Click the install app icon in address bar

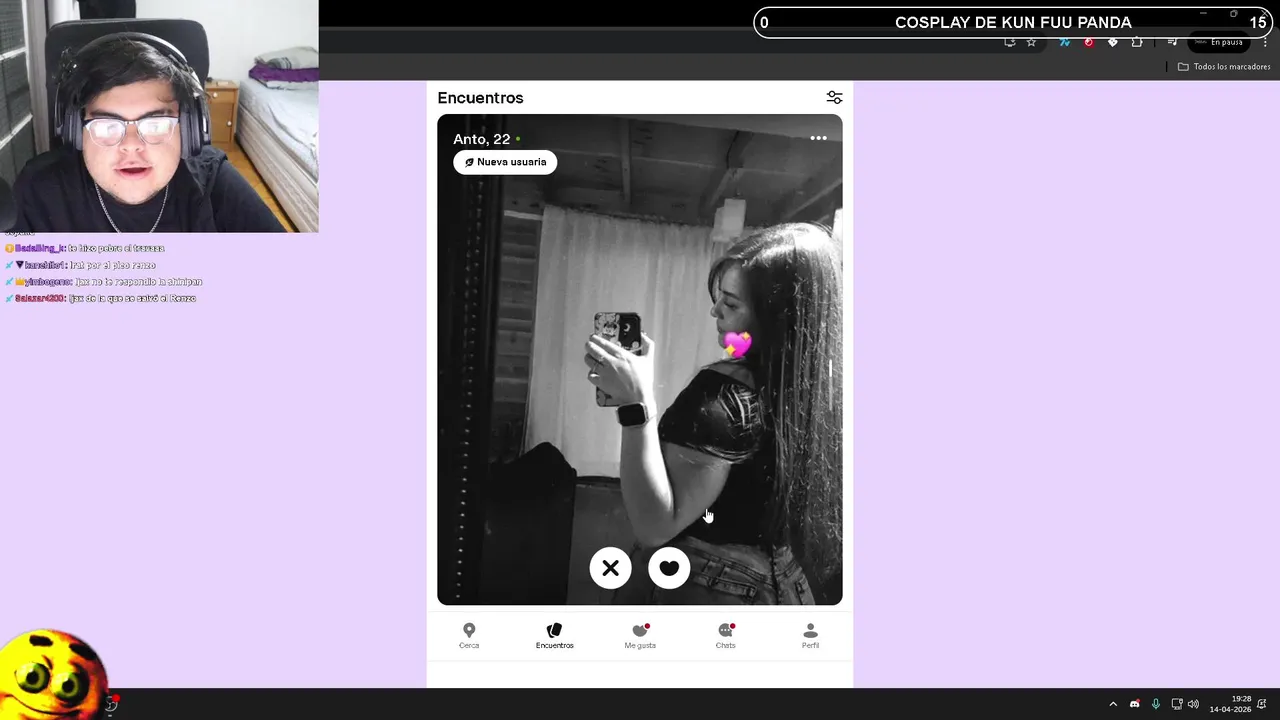point(1009,42)
